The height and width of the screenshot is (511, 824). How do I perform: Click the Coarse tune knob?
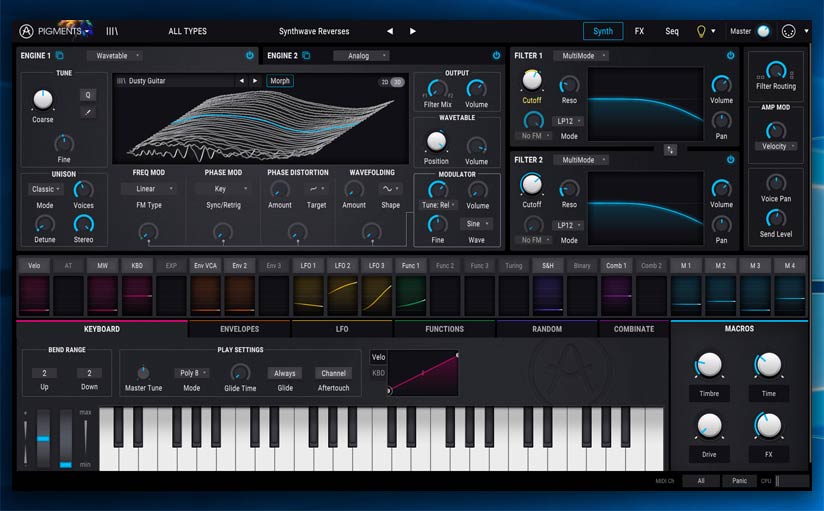[43, 99]
